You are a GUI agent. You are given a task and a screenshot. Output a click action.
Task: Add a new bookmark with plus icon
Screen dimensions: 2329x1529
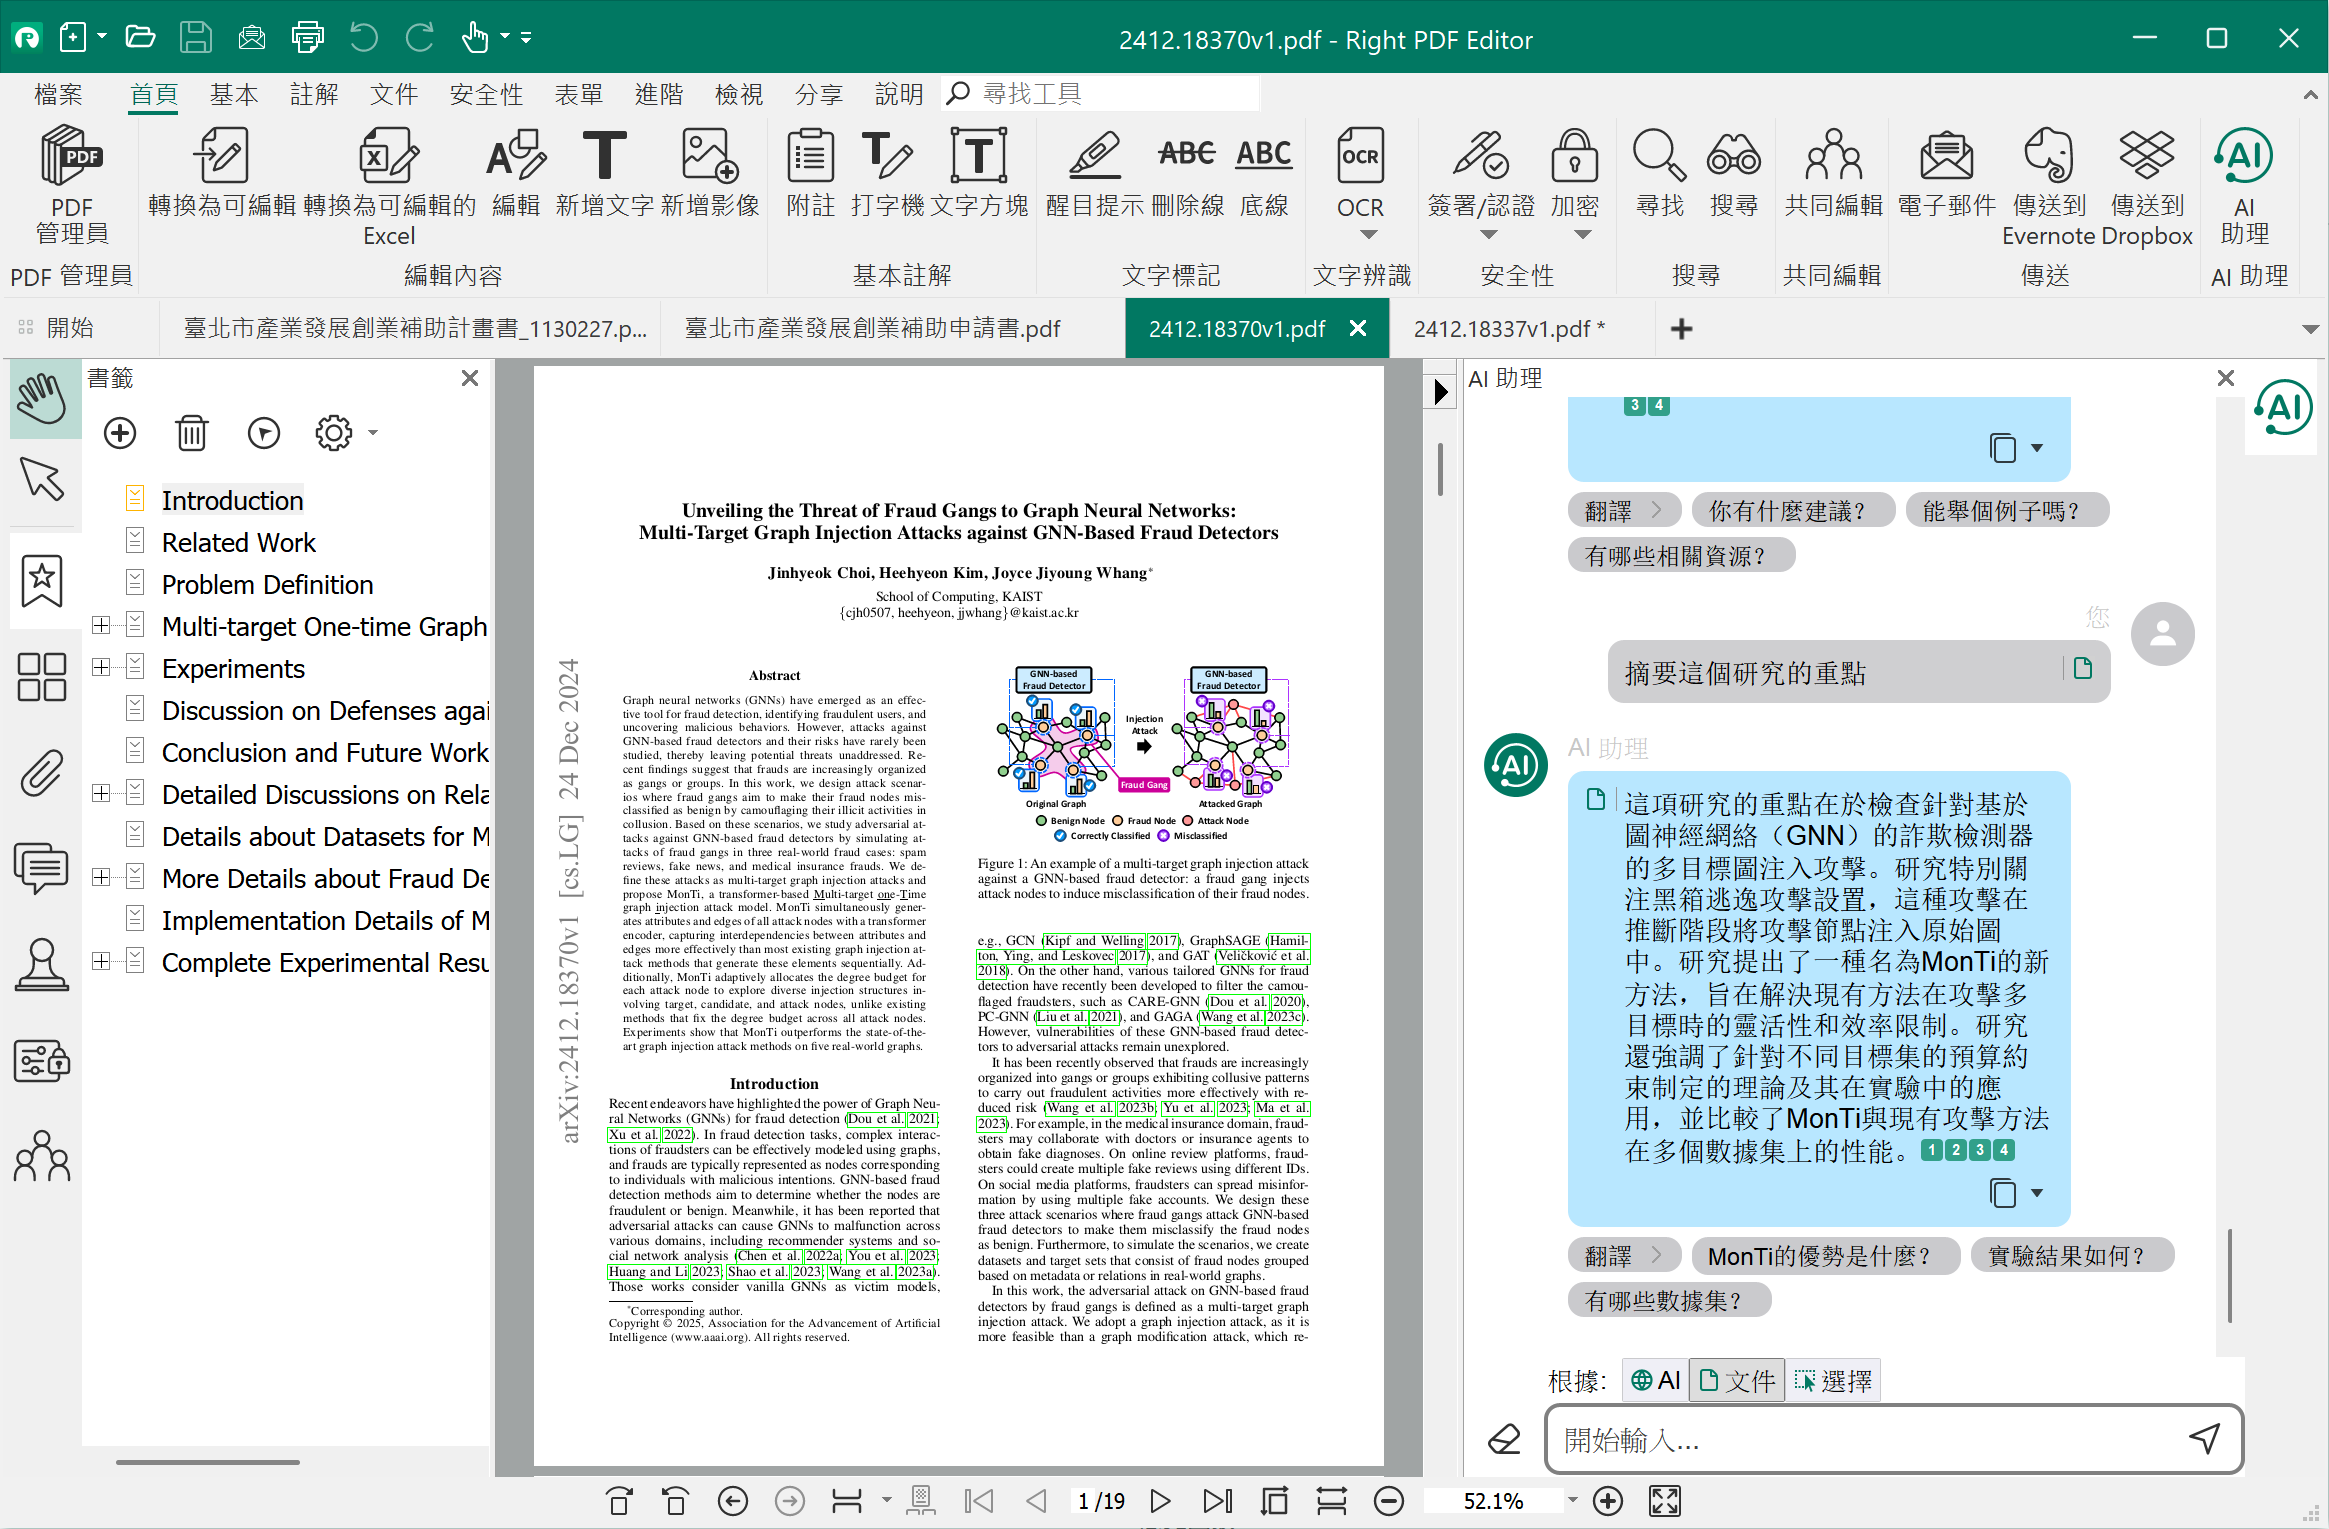click(x=120, y=433)
